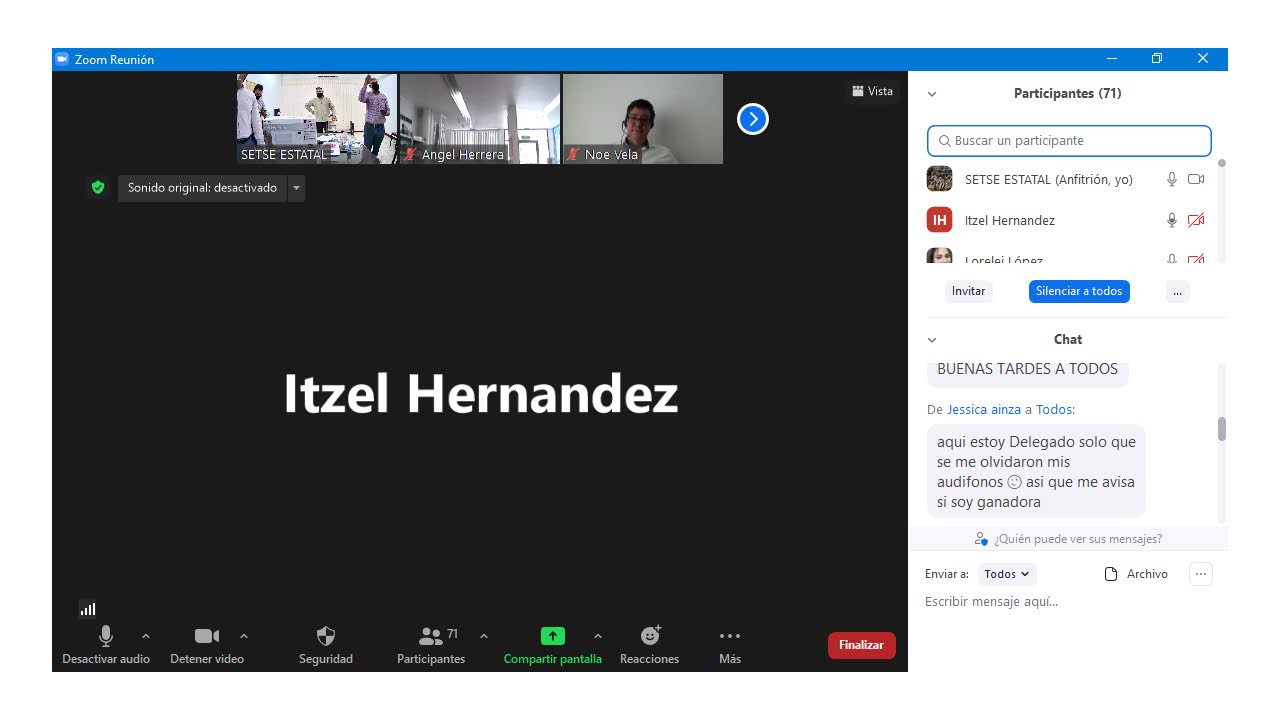
Task: Expand the audio options caret
Action: [146, 636]
